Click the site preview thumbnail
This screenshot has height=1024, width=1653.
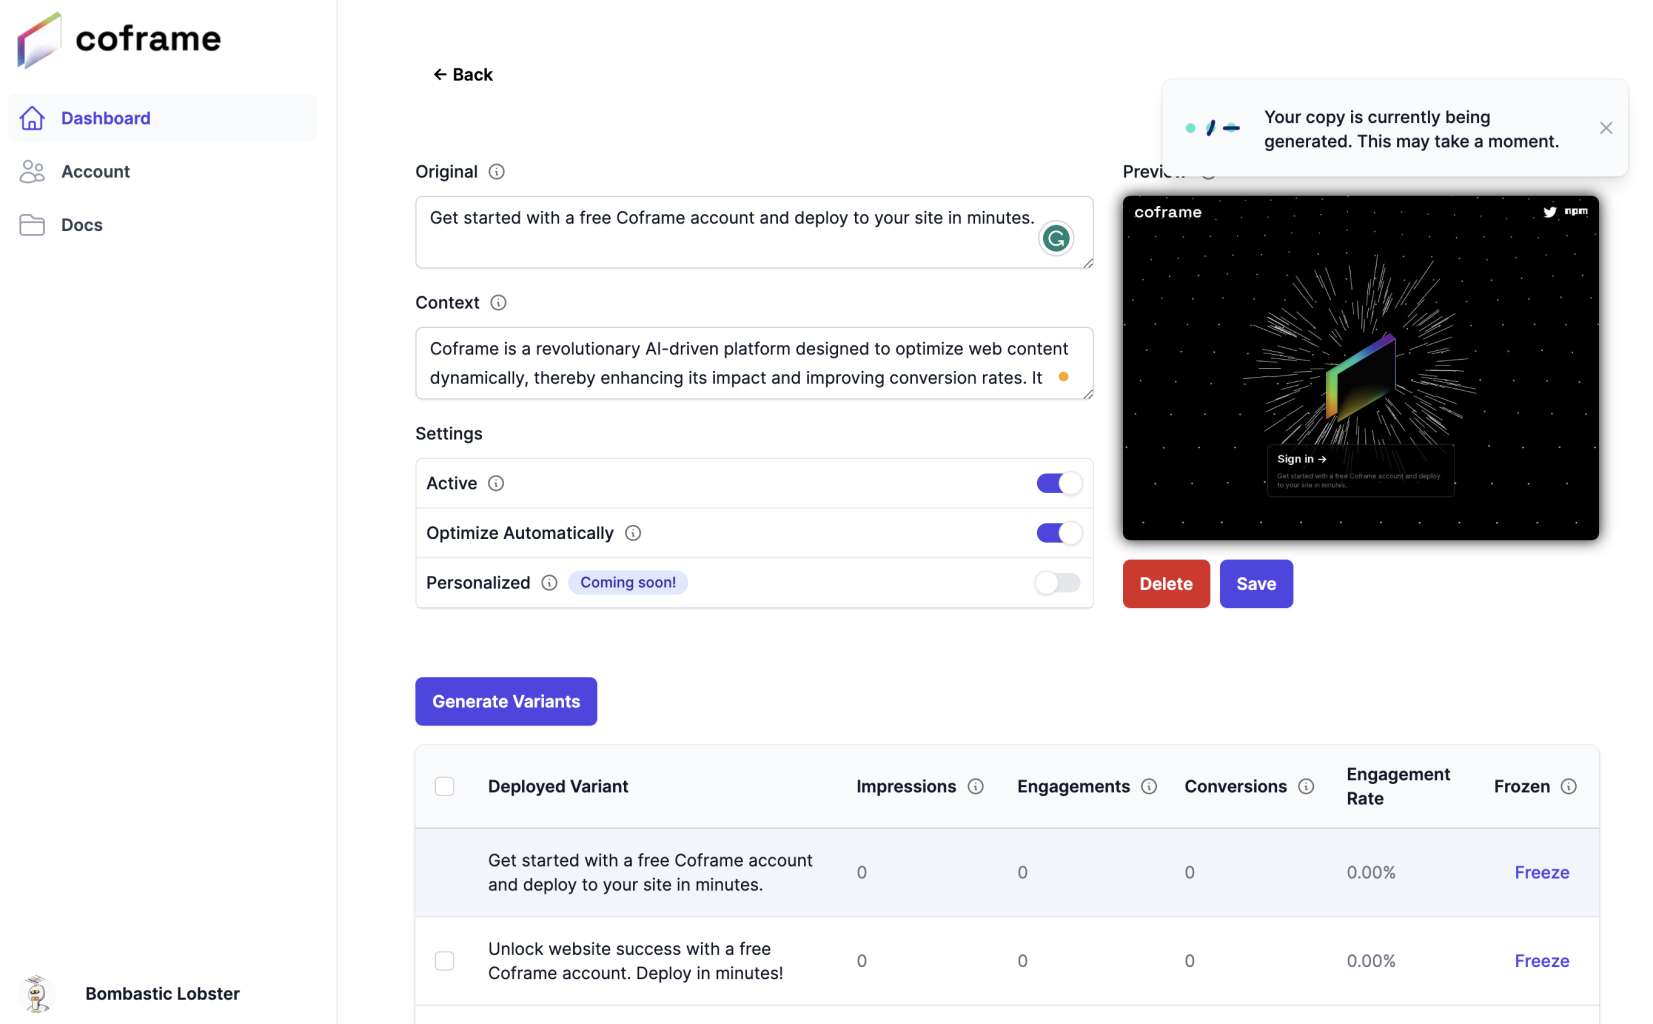coord(1360,368)
